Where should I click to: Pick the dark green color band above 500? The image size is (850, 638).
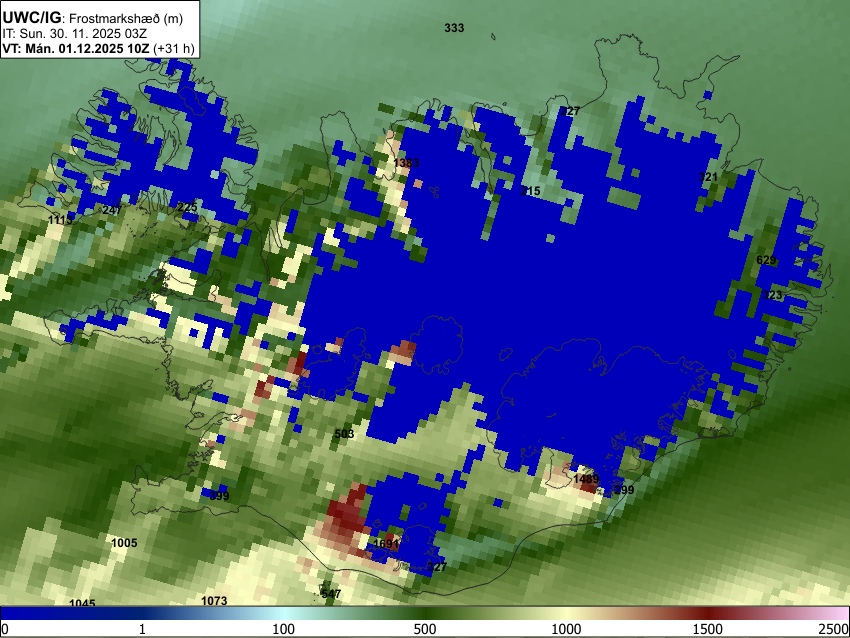425,613
